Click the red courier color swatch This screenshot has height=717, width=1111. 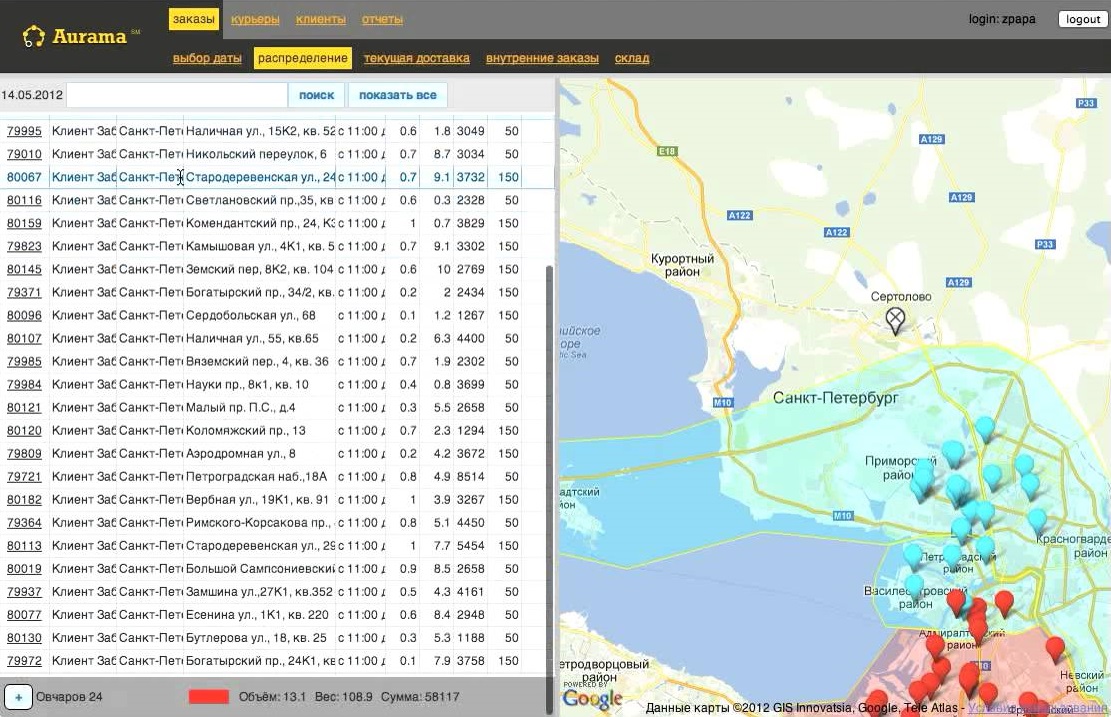[209, 697]
